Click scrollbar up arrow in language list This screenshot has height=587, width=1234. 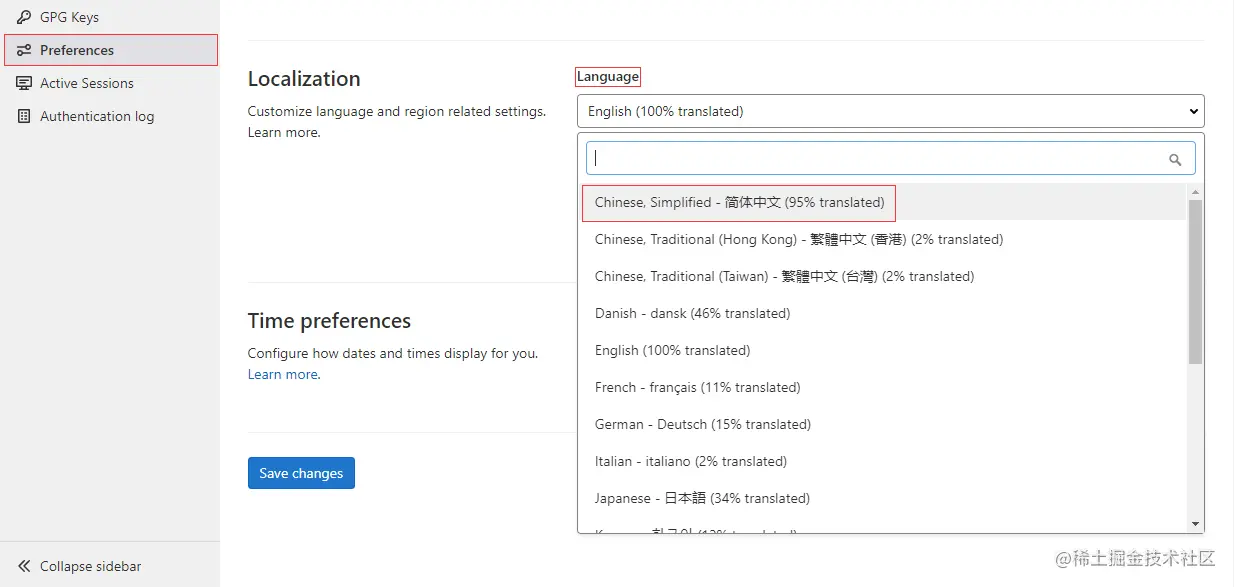tap(1195, 191)
